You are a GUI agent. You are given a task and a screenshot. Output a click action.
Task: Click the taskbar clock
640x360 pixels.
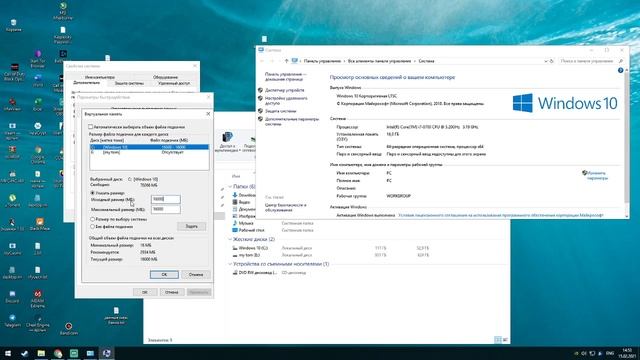pyautogui.click(x=627, y=353)
